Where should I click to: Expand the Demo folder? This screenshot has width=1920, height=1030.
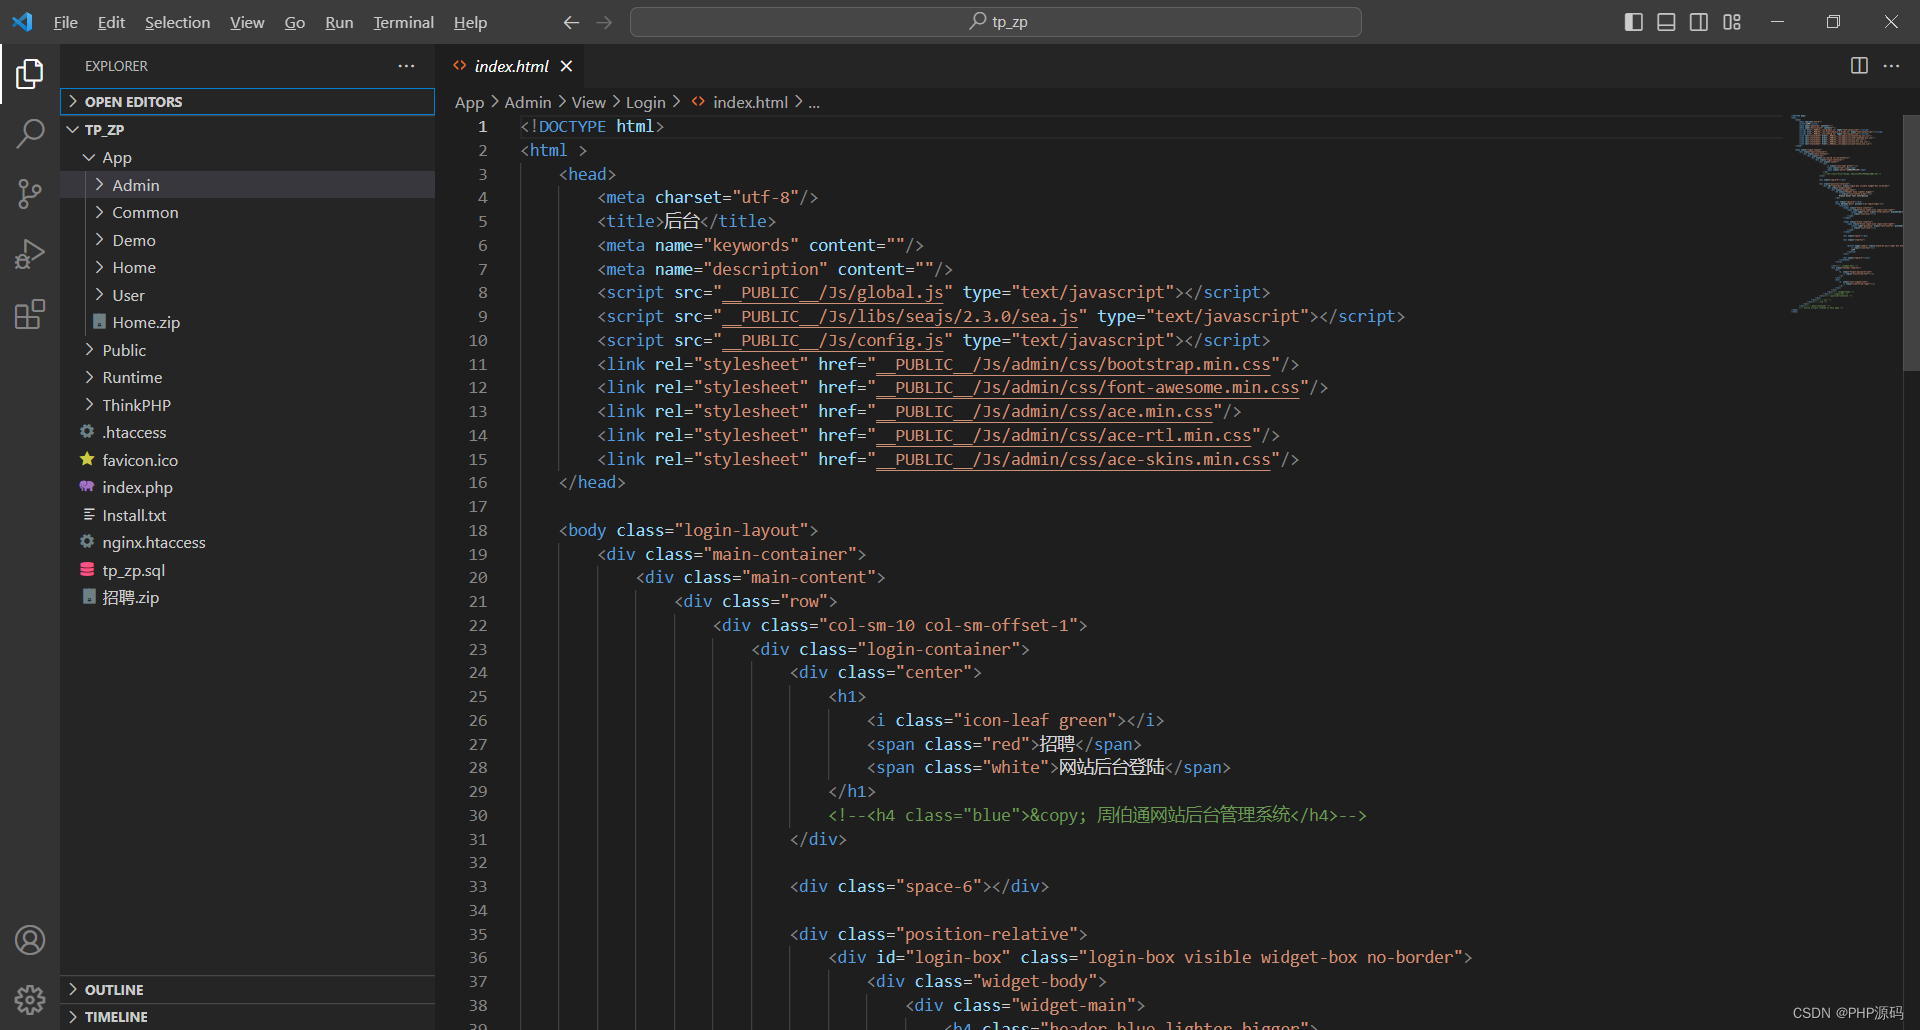pos(247,240)
